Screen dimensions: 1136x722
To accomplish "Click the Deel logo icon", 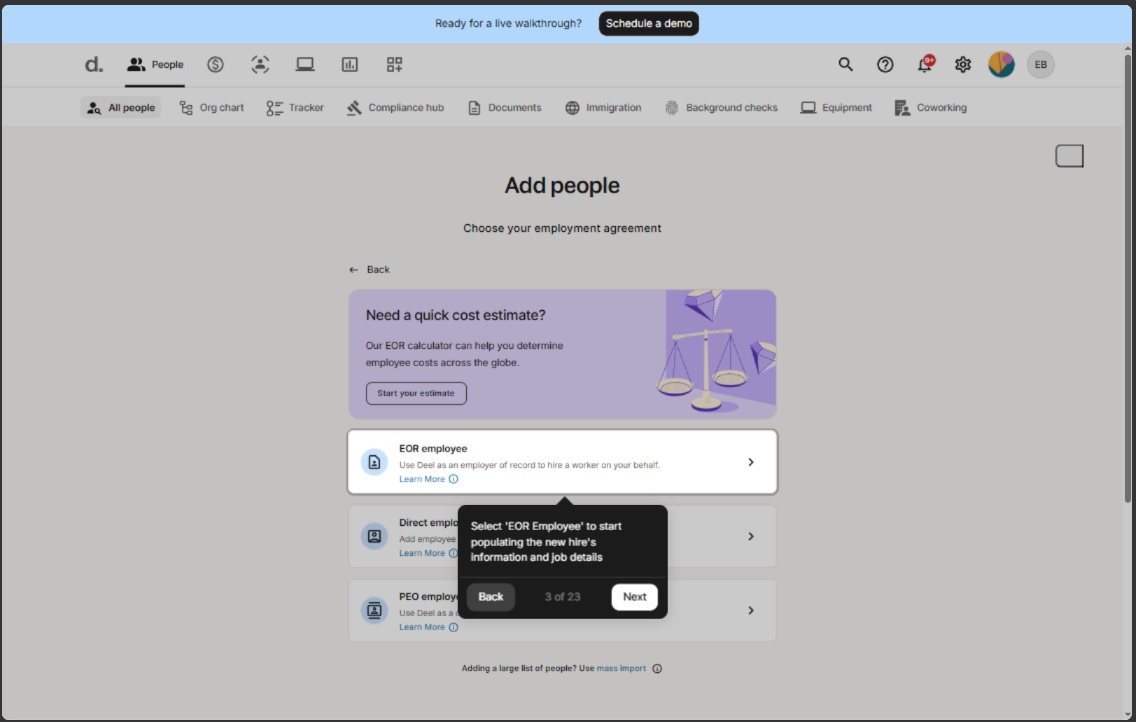I will pos(93,65).
